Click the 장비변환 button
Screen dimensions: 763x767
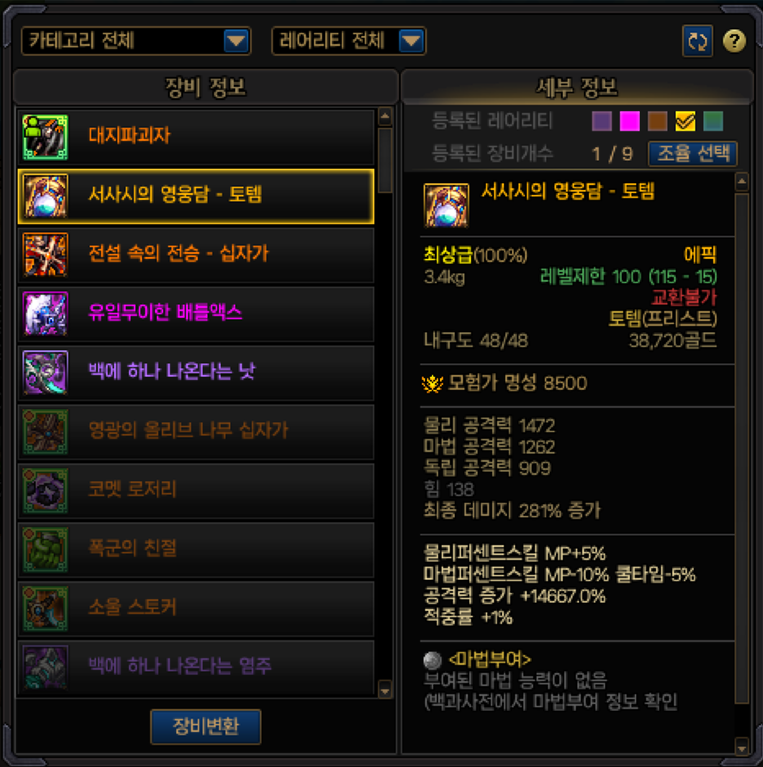(205, 726)
